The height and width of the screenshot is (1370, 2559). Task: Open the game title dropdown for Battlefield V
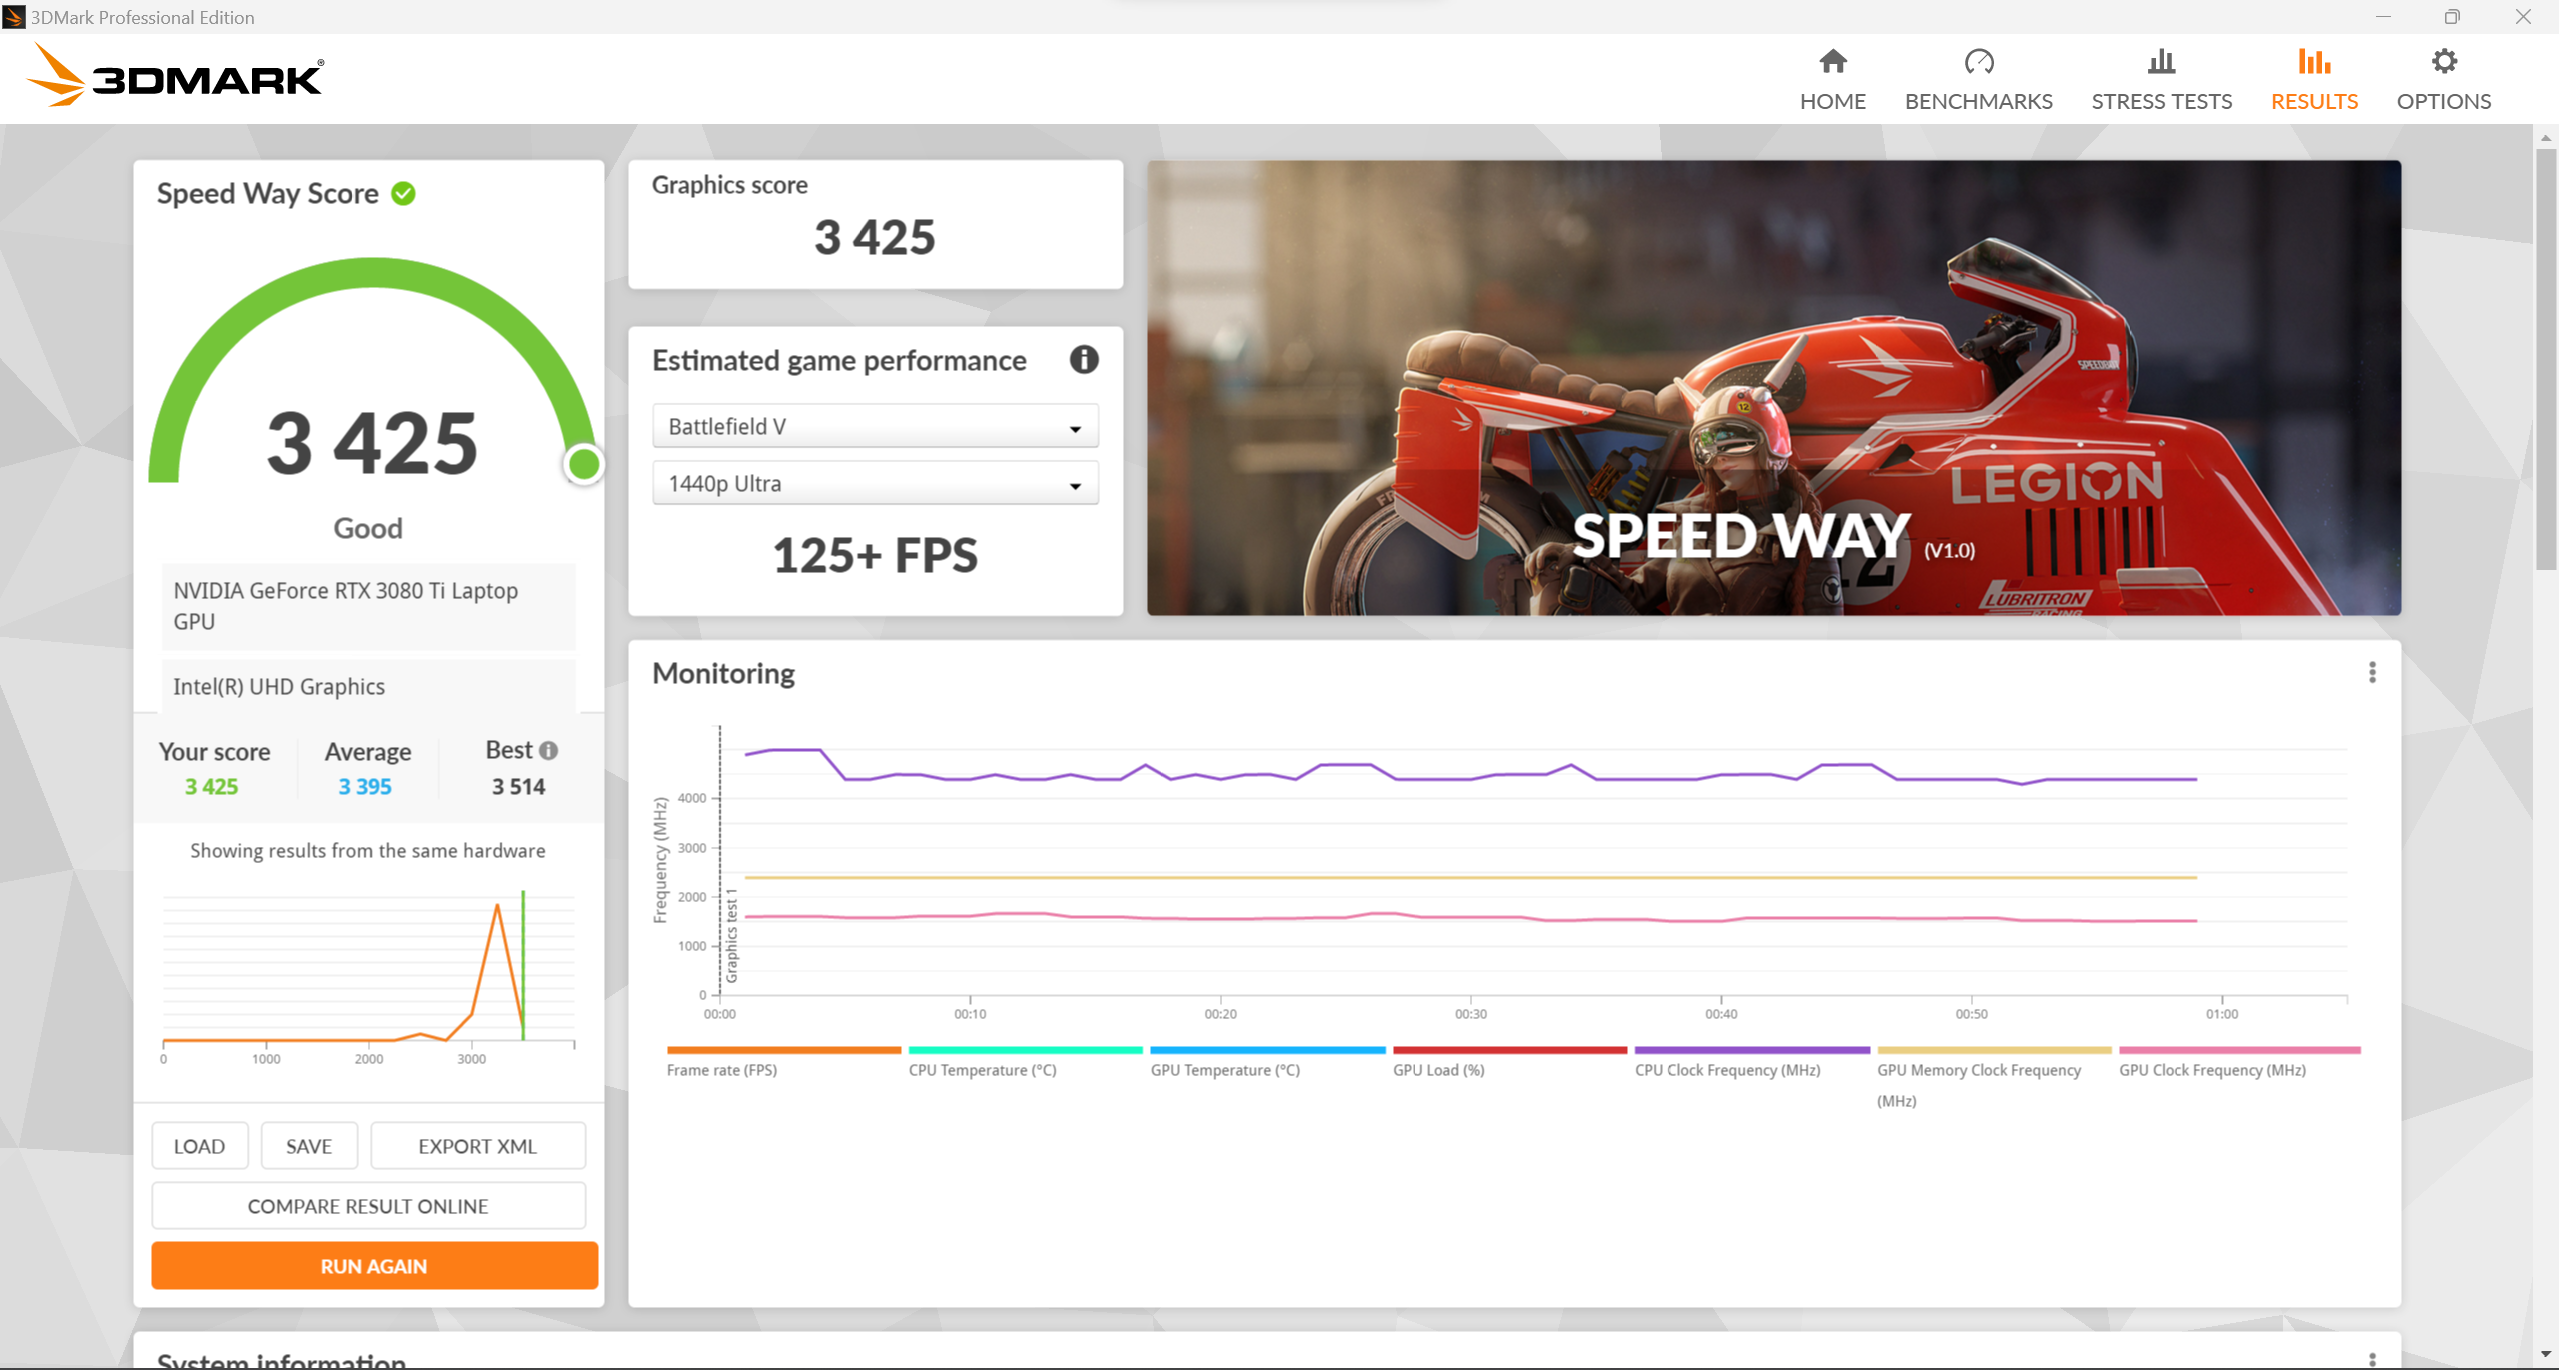(x=872, y=425)
